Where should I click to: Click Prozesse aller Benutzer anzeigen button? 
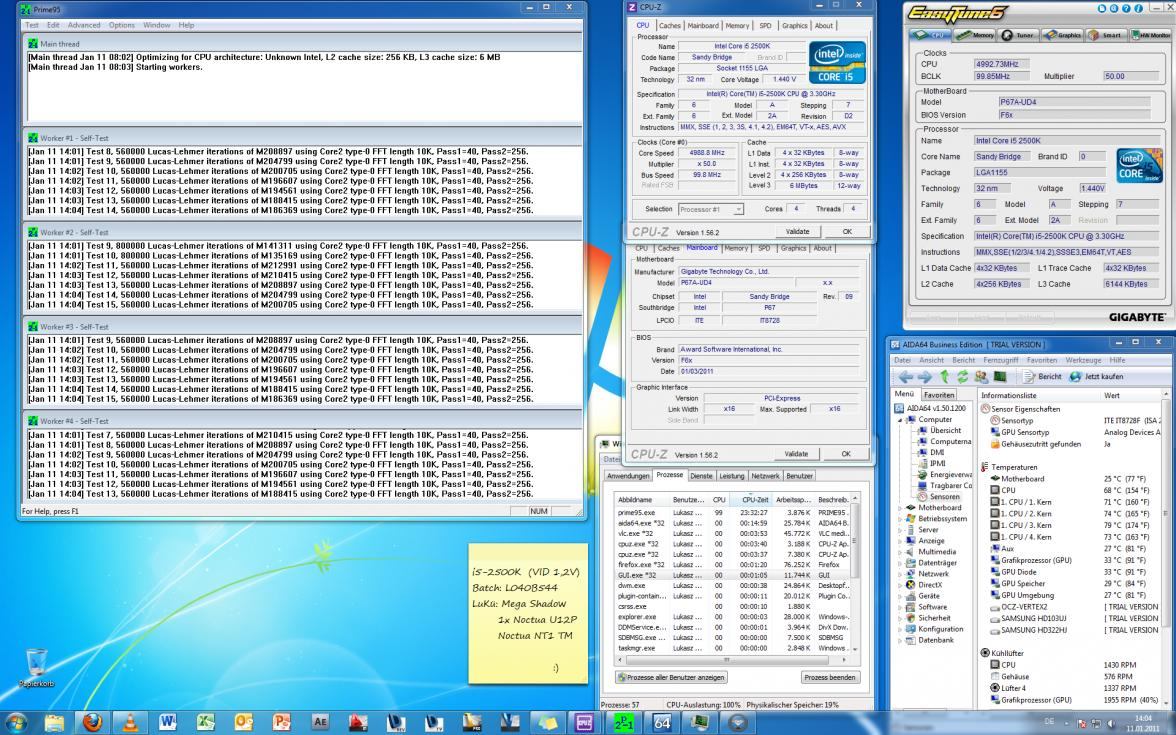click(671, 677)
